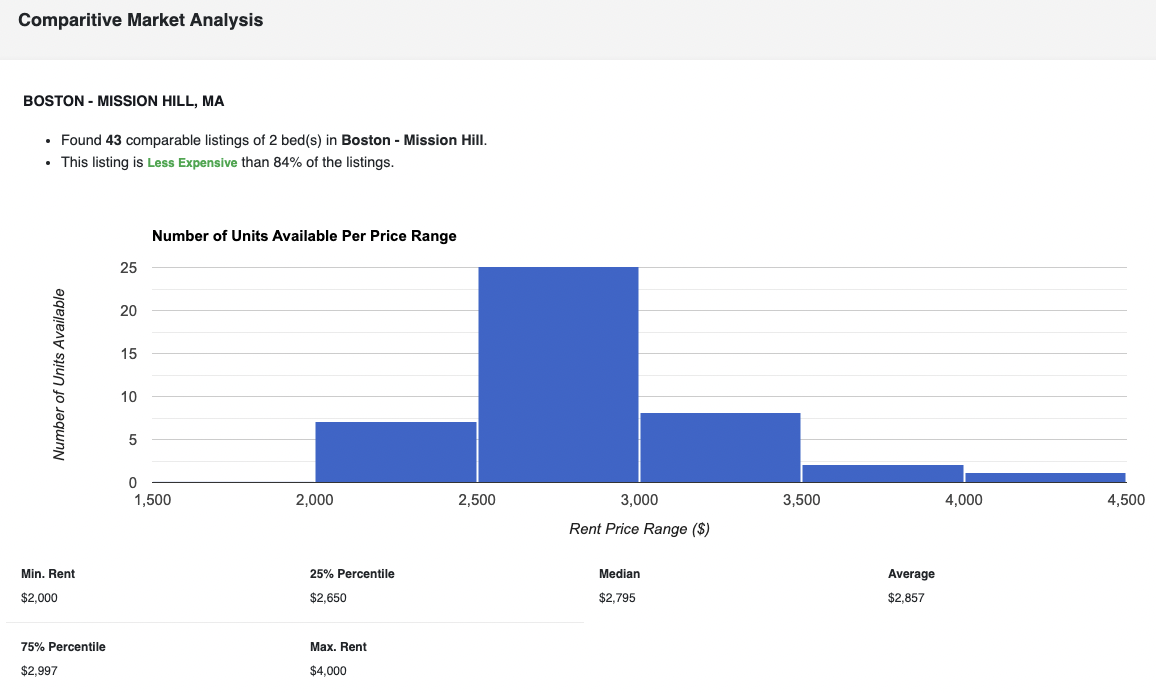Click the Median value $2,795
This screenshot has width=1156, height=693.
coord(617,598)
